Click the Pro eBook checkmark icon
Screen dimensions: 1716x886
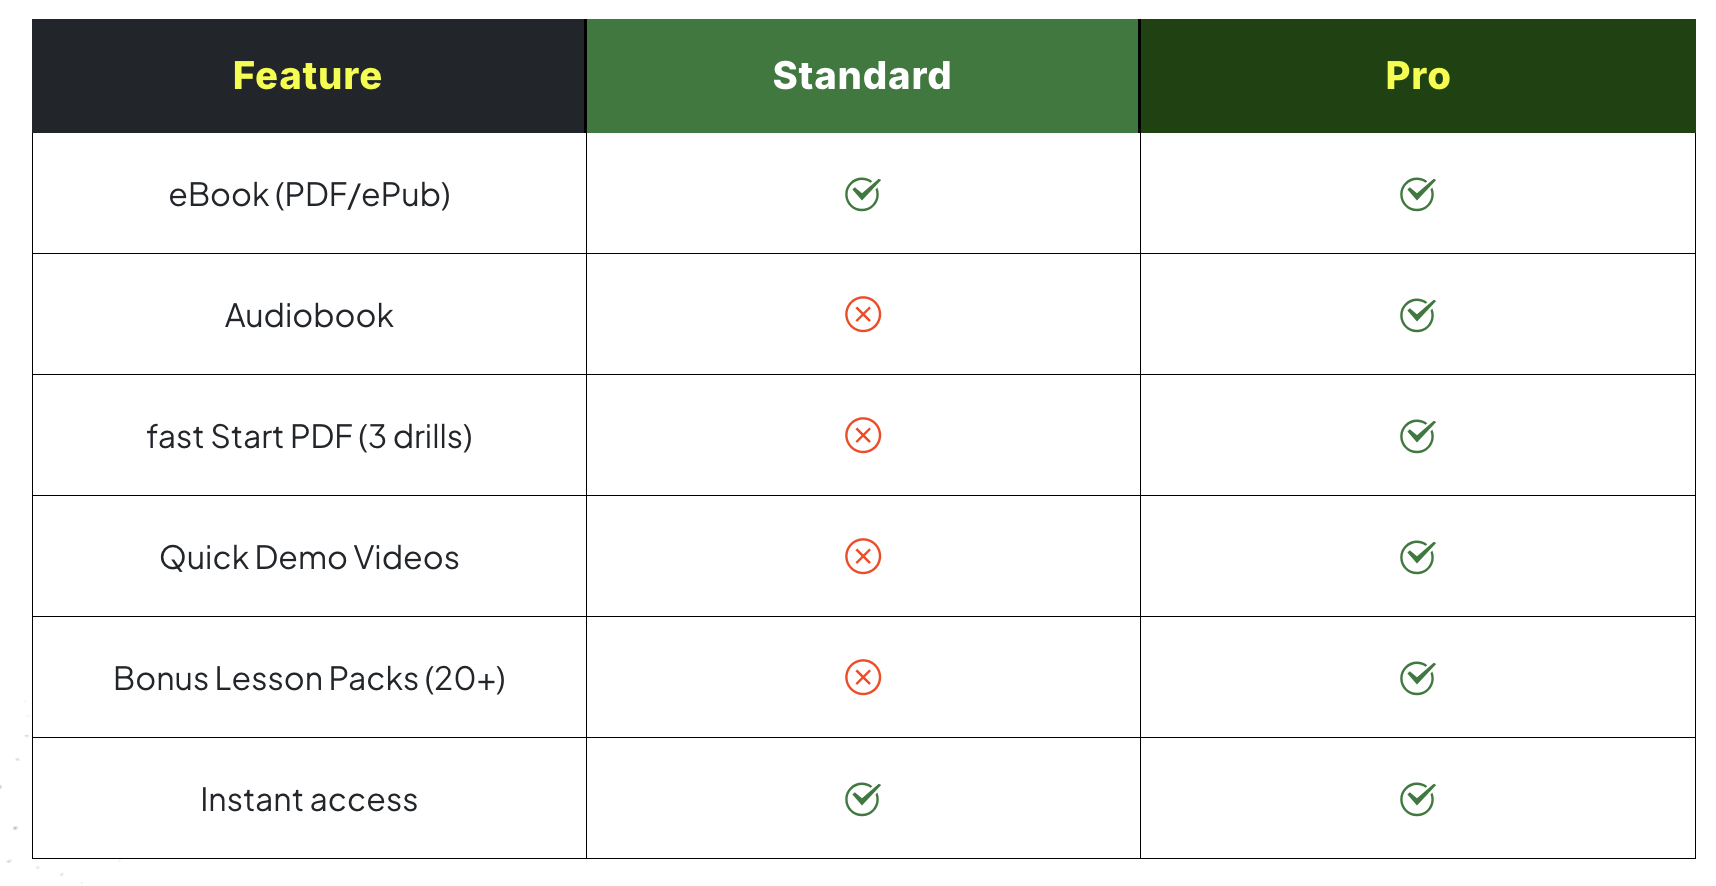pos(1417,194)
